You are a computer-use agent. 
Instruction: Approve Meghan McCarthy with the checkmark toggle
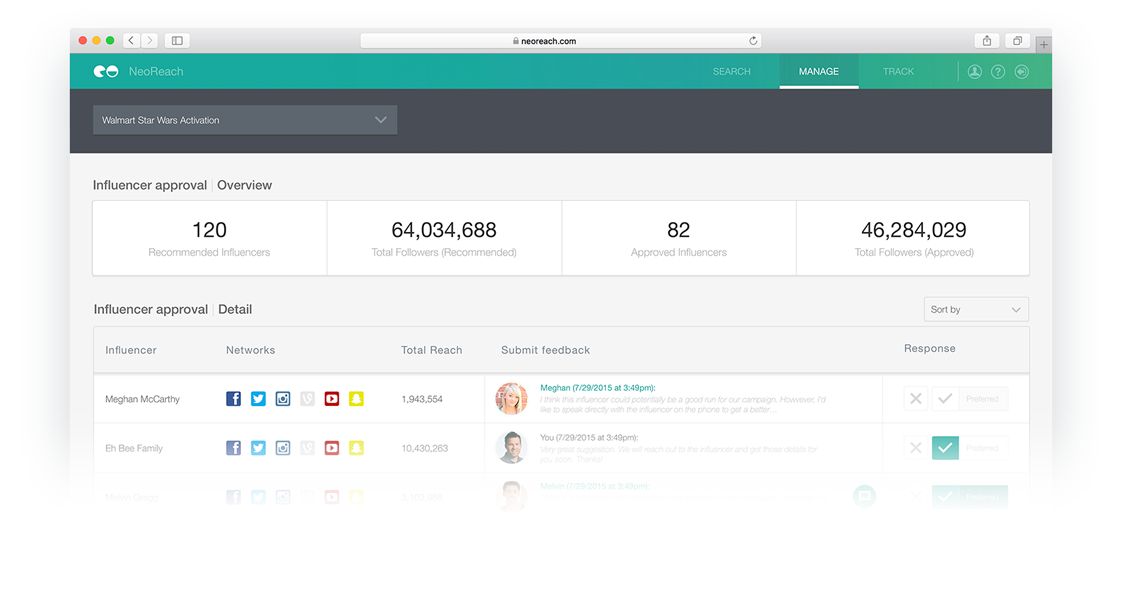pos(945,398)
